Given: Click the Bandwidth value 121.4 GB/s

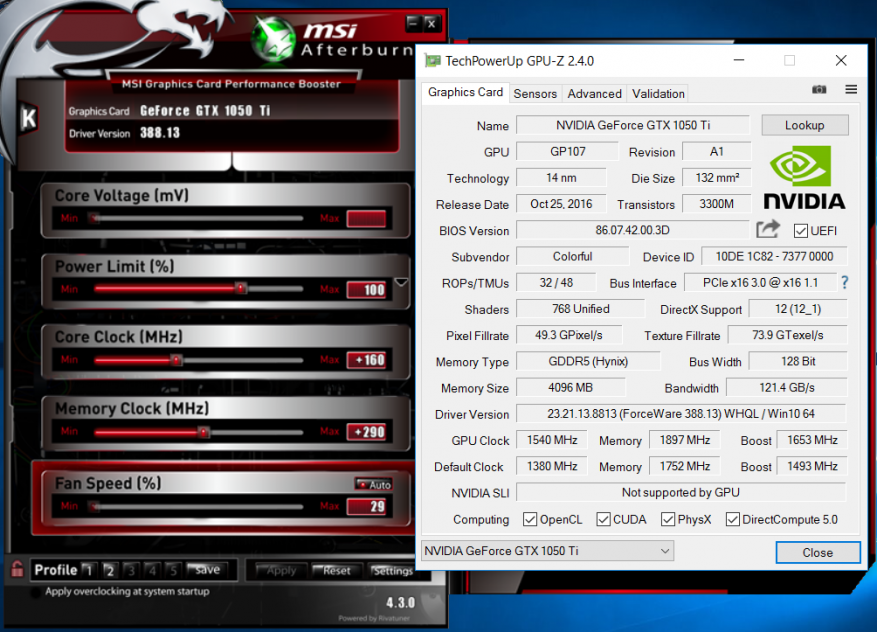Looking at the screenshot, I should tap(786, 388).
